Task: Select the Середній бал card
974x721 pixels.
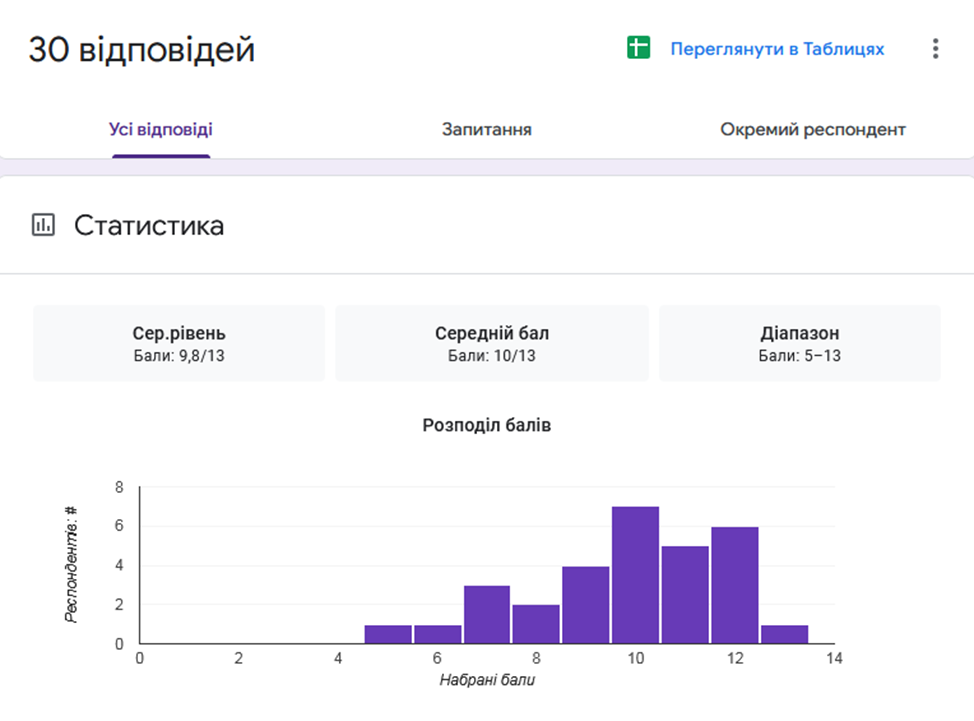Action: pos(491,343)
